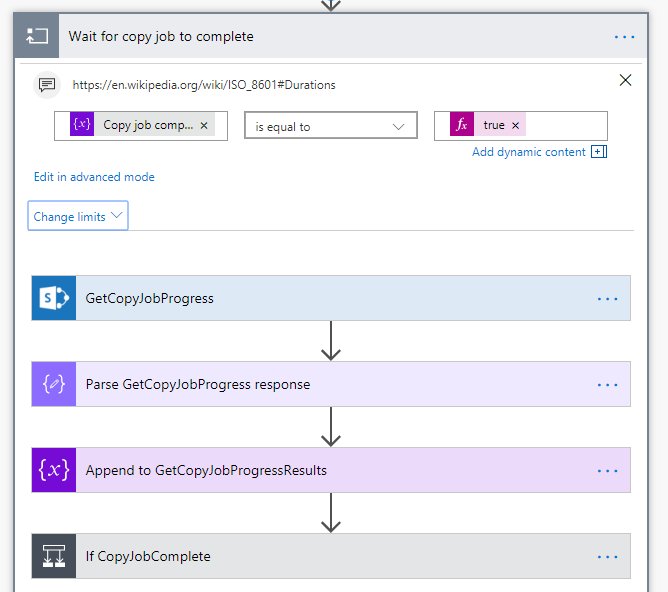668x592 pixels.
Task: Click the plus icon beside Add dynamic content
Action: [599, 152]
